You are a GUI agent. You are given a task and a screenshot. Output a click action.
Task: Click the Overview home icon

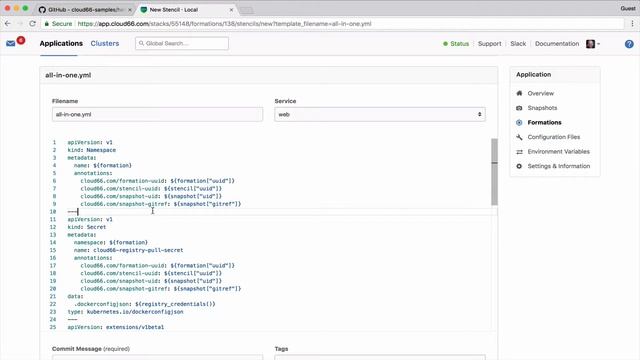519,93
